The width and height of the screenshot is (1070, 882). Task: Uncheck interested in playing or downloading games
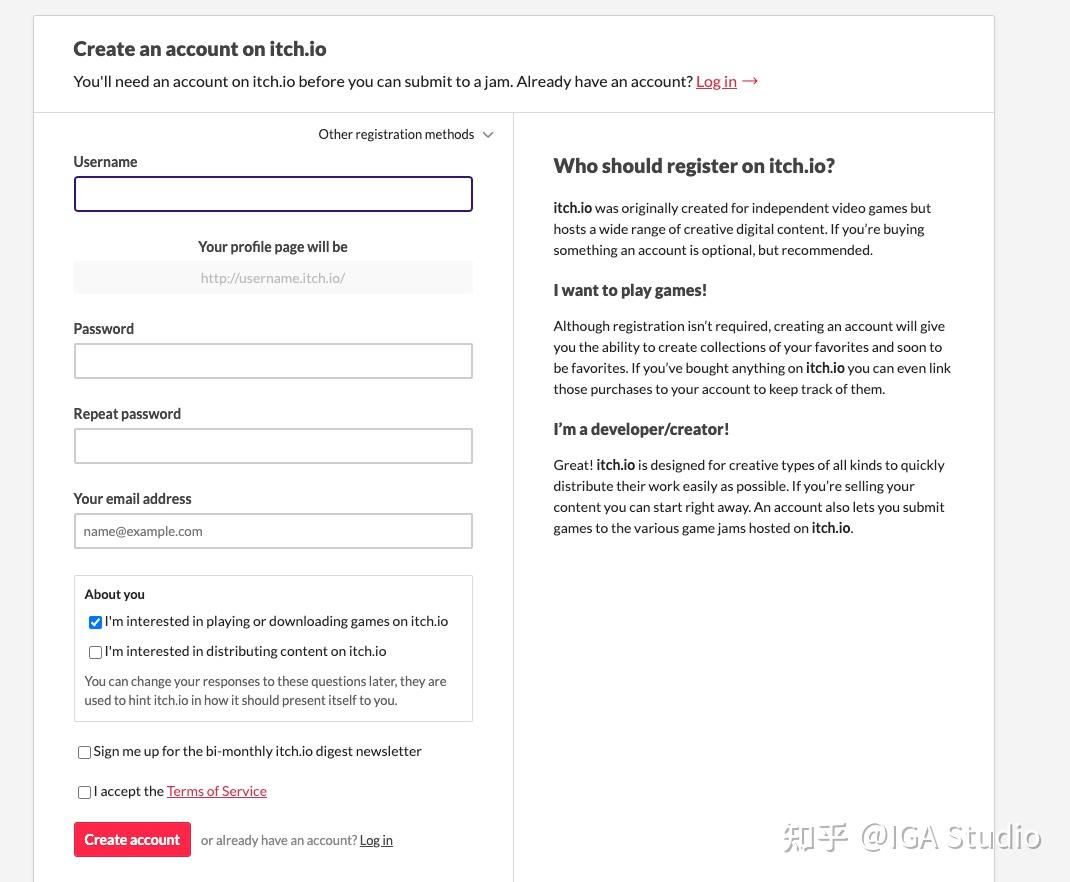tap(96, 622)
